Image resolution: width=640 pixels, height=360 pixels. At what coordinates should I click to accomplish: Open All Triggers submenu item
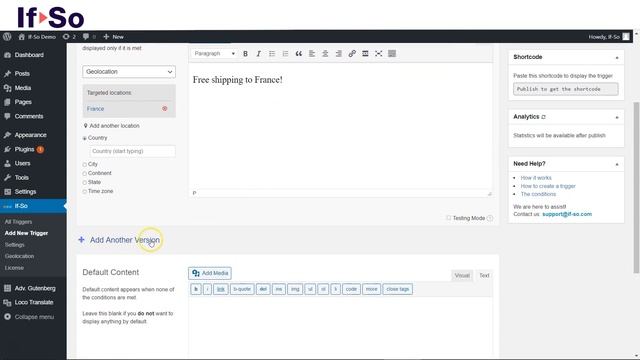[18, 222]
